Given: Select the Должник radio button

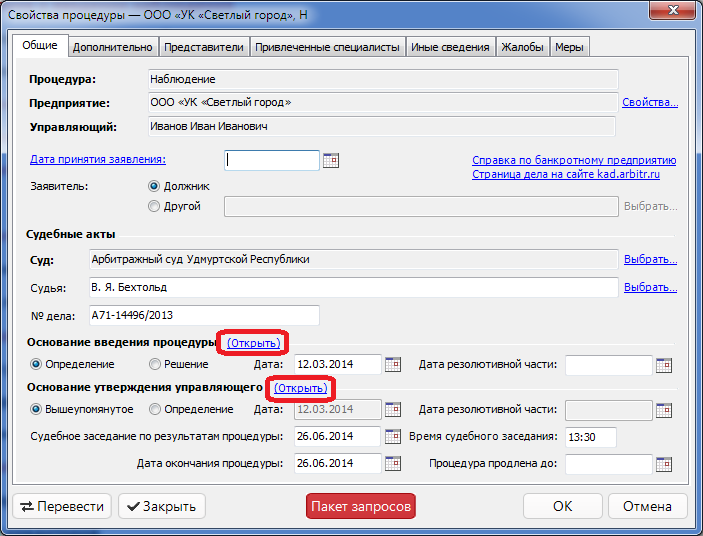Looking at the screenshot, I should pos(154,186).
